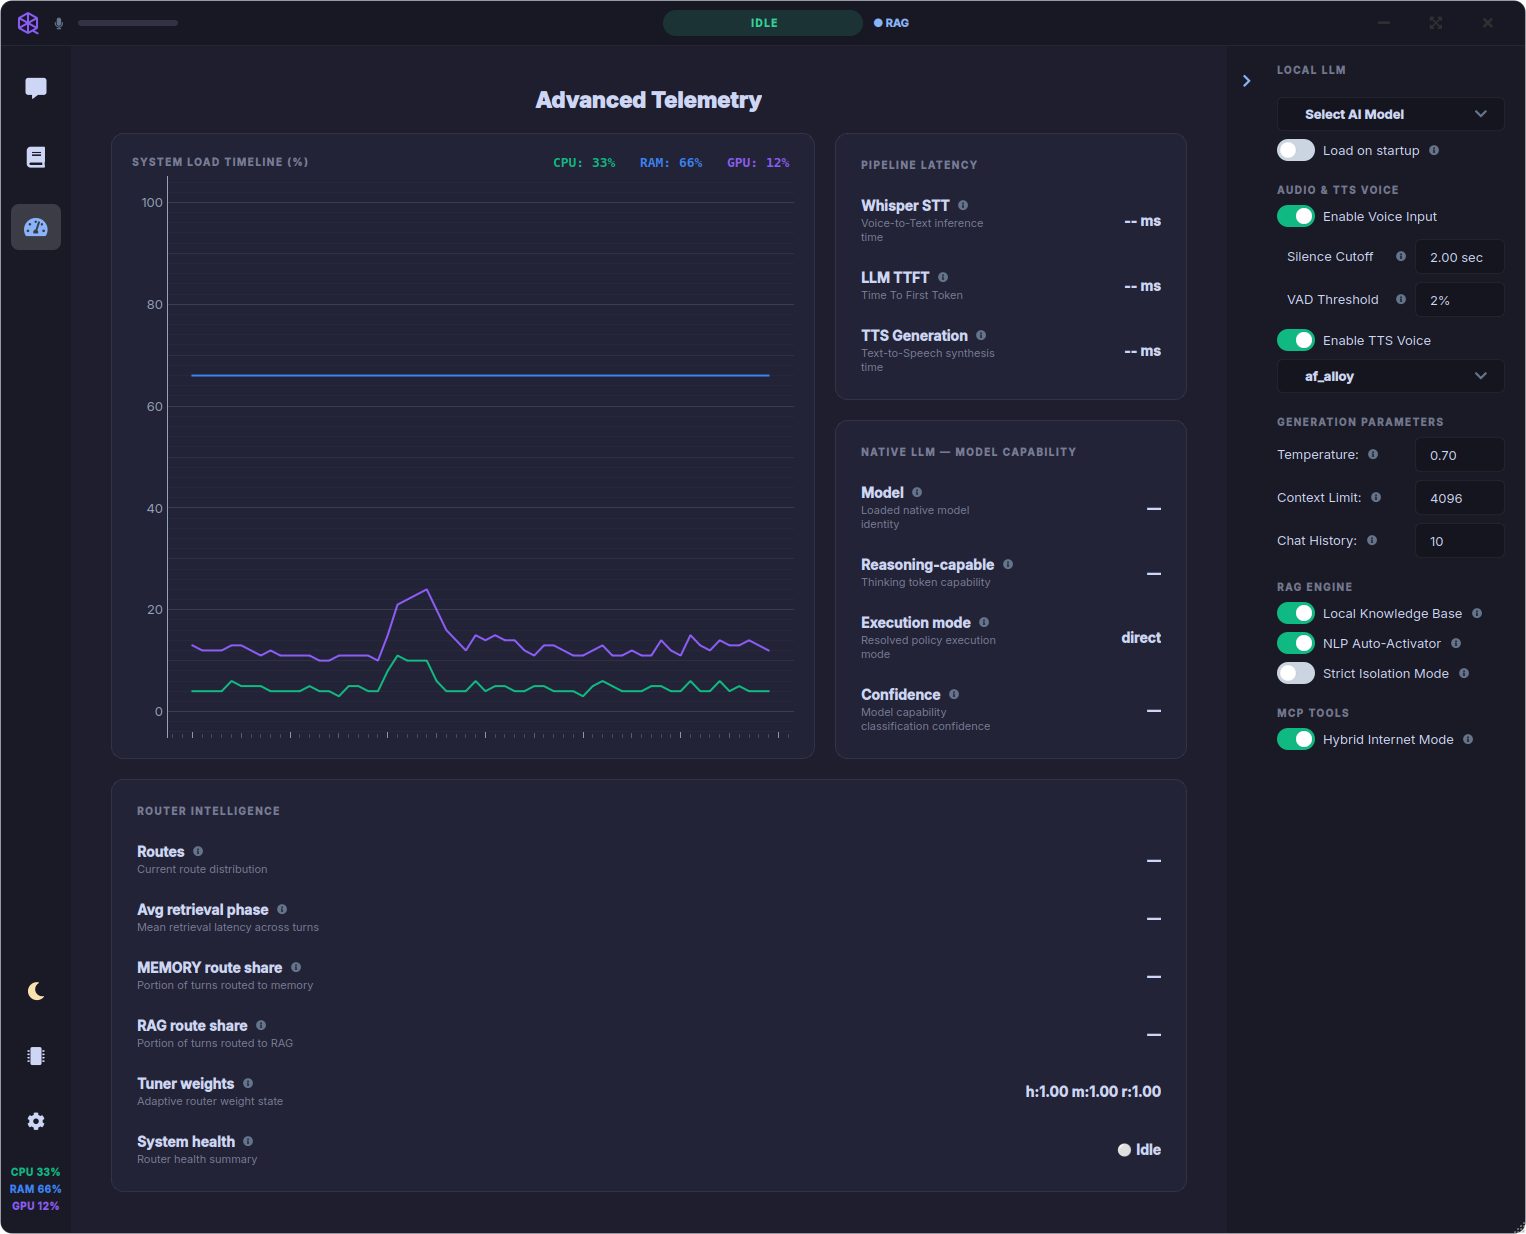
Task: Toggle Hybrid Internet Mode off
Action: click(1296, 739)
